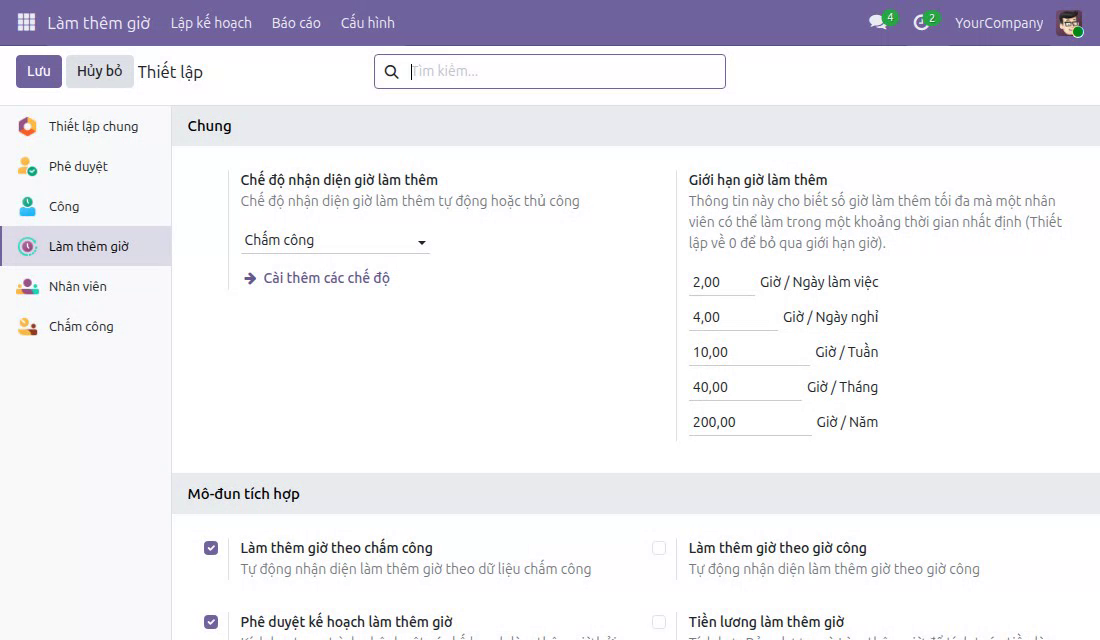Viewport: 1100px width, 640px height.
Task: Open the Nhân viên settings tab
Action: [x=86, y=286]
